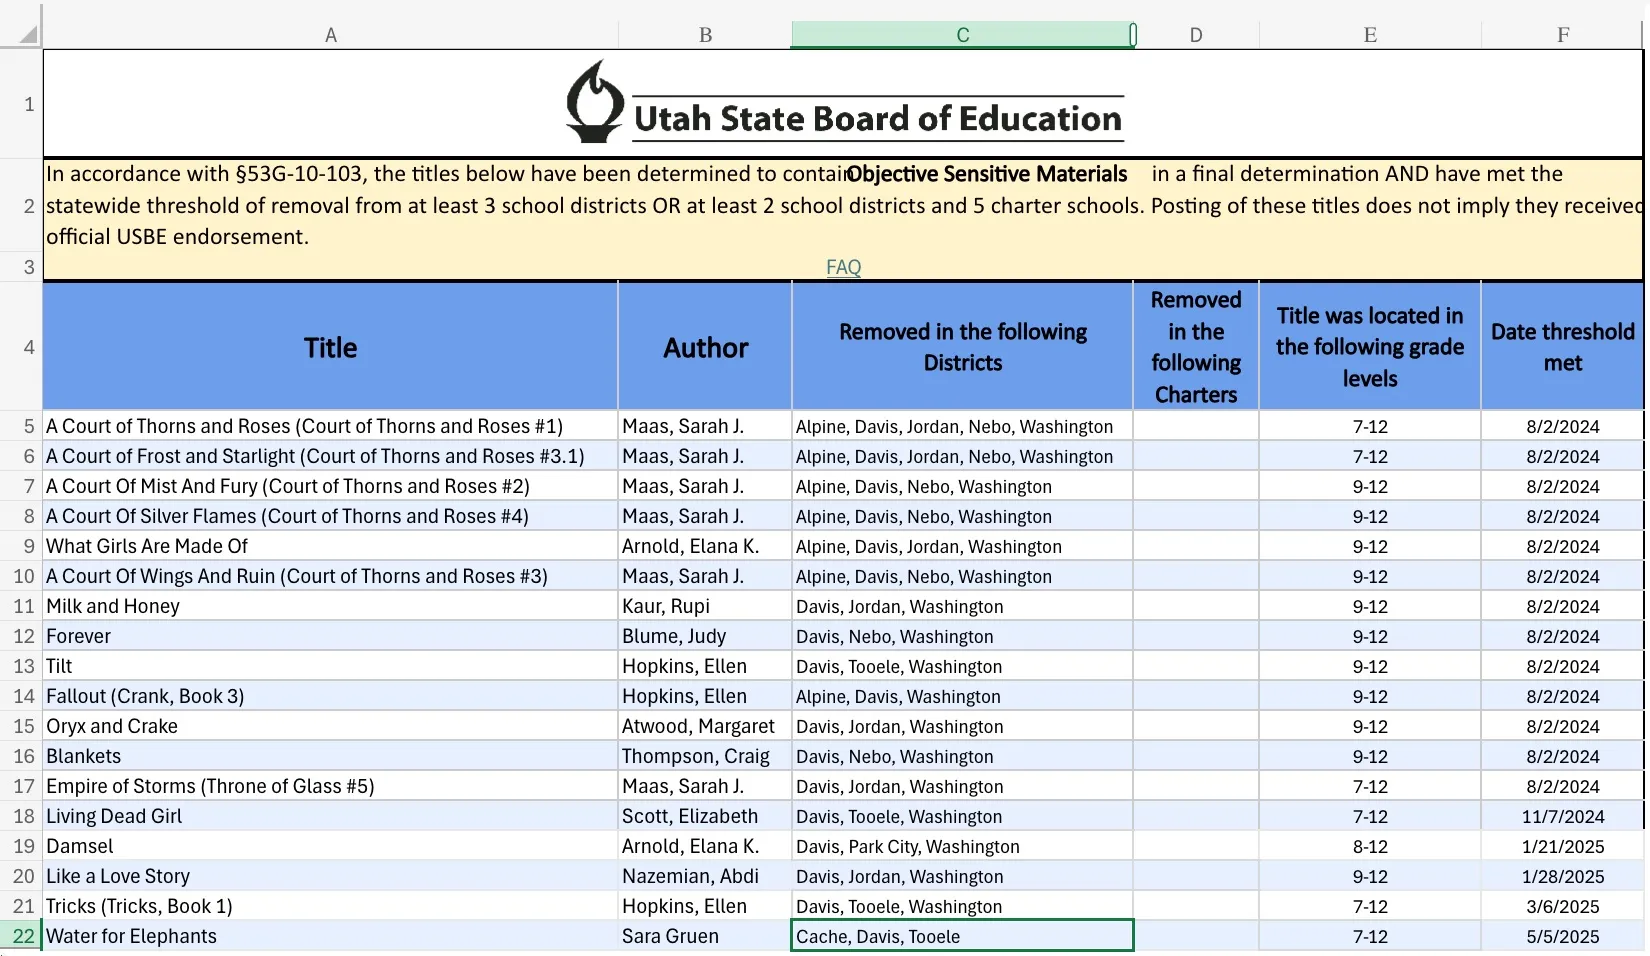This screenshot has width=1650, height=956.
Task: Select the date cell 1/28/2025
Action: [x=1563, y=876]
